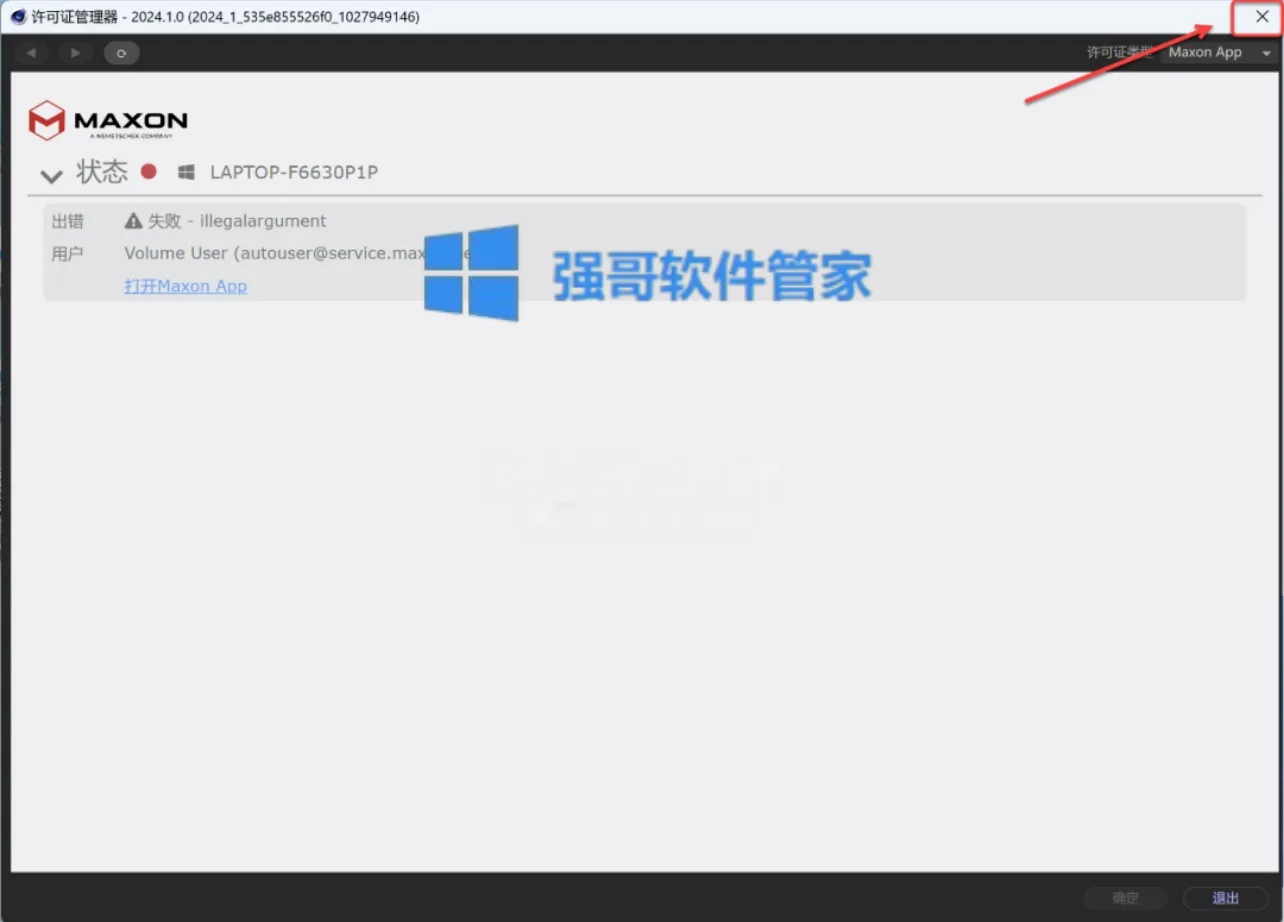1284x922 pixels.
Task: Click the 状态 section heading
Action: coord(102,172)
